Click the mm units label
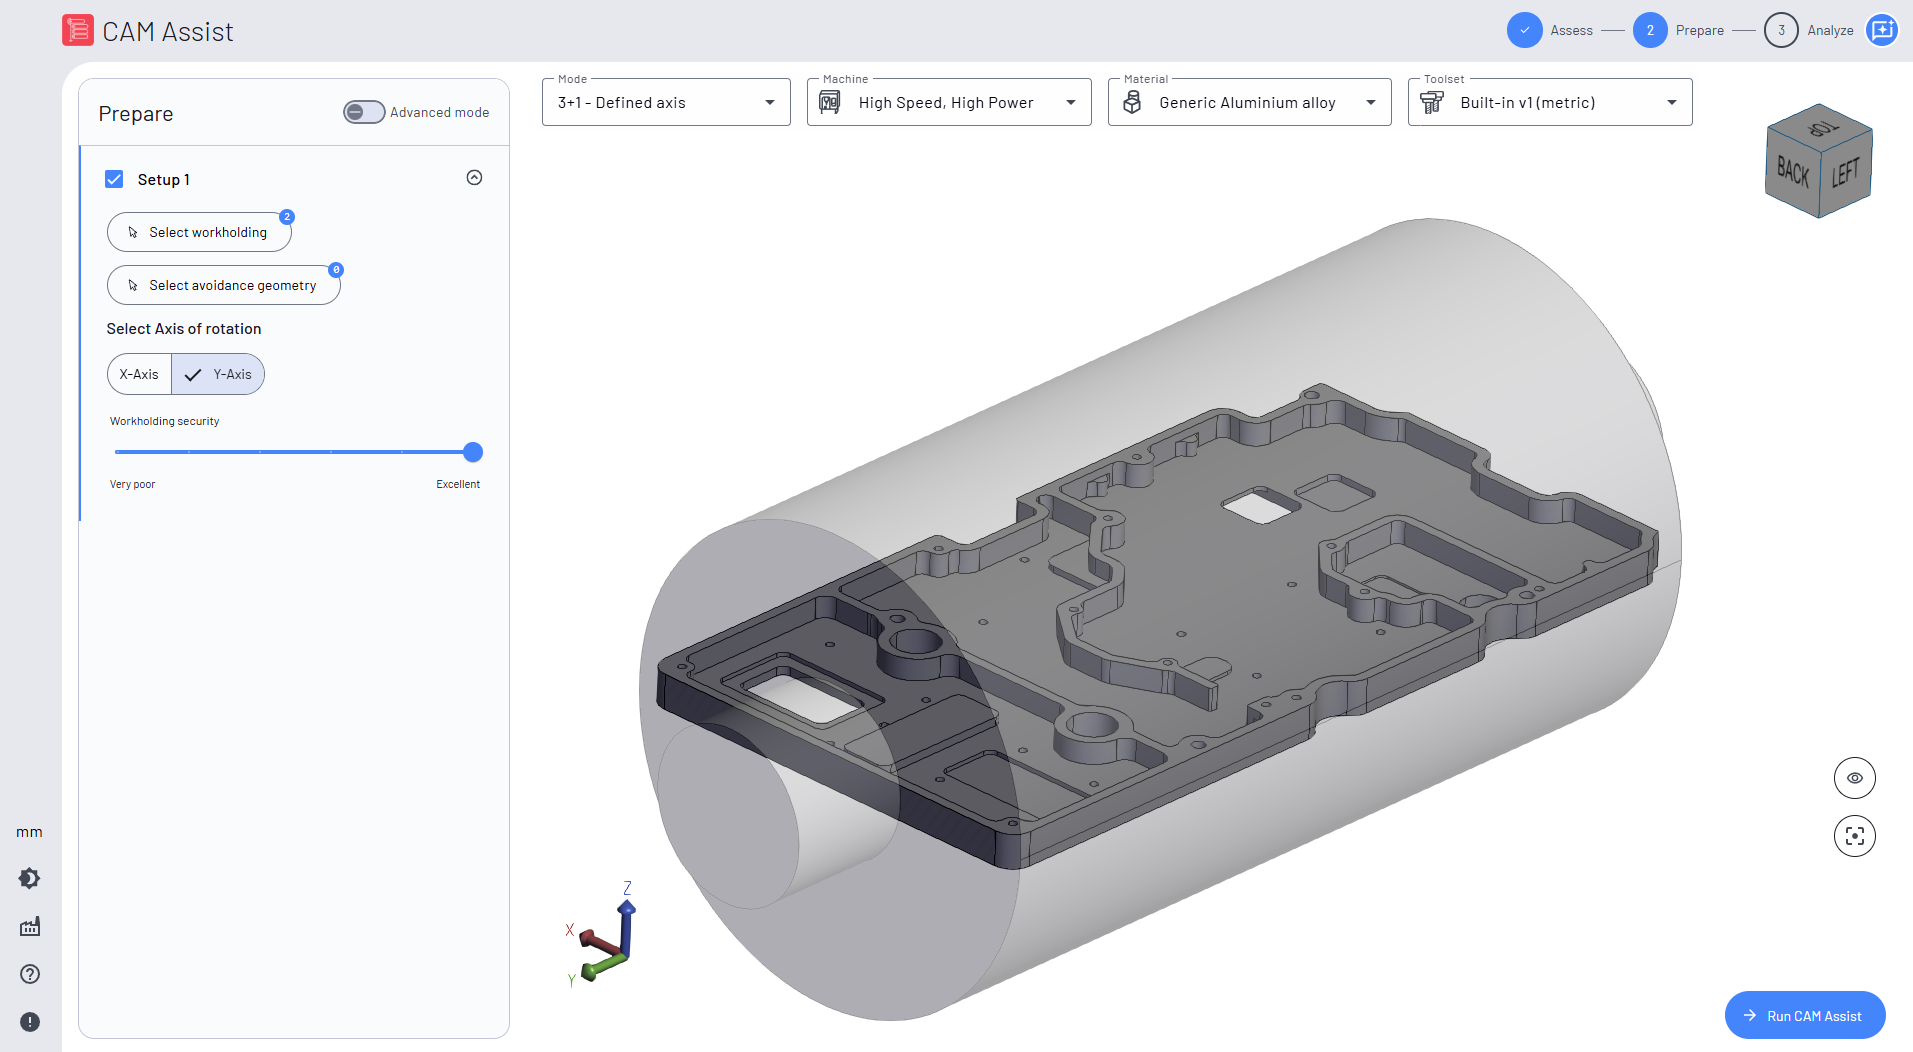 pos(29,832)
